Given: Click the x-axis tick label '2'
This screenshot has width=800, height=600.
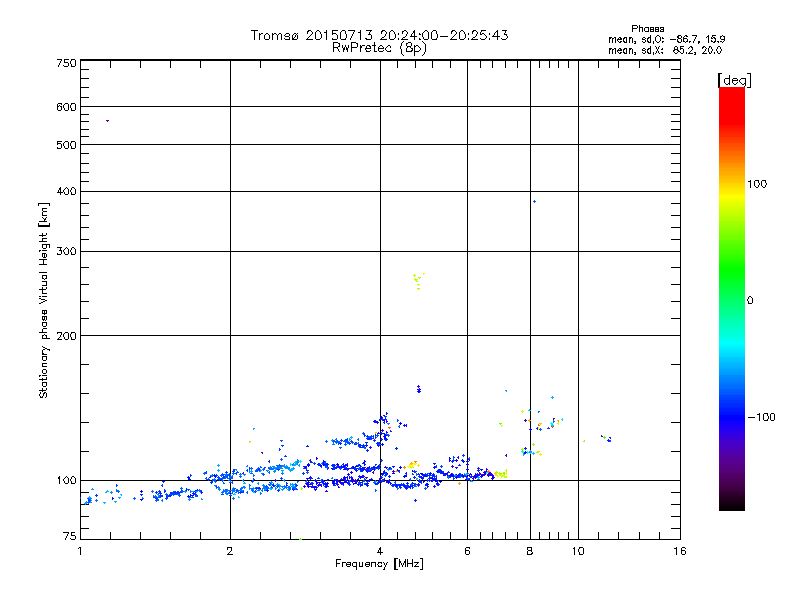Looking at the screenshot, I should [x=230, y=551].
